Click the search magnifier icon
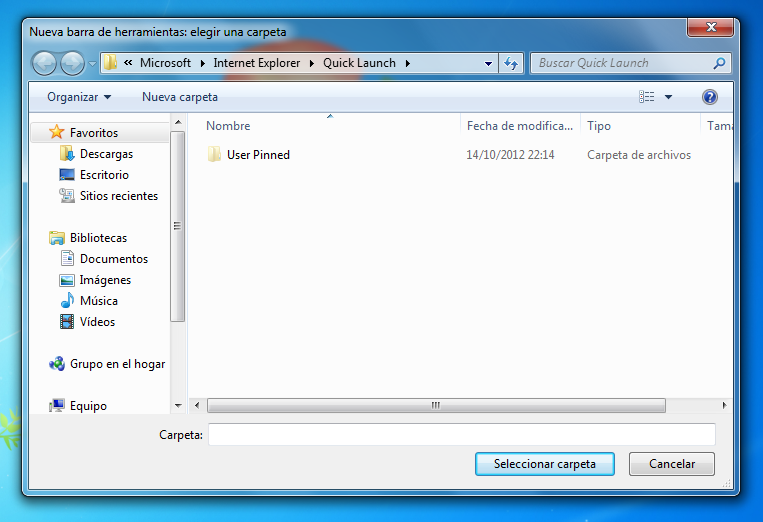 [x=719, y=63]
